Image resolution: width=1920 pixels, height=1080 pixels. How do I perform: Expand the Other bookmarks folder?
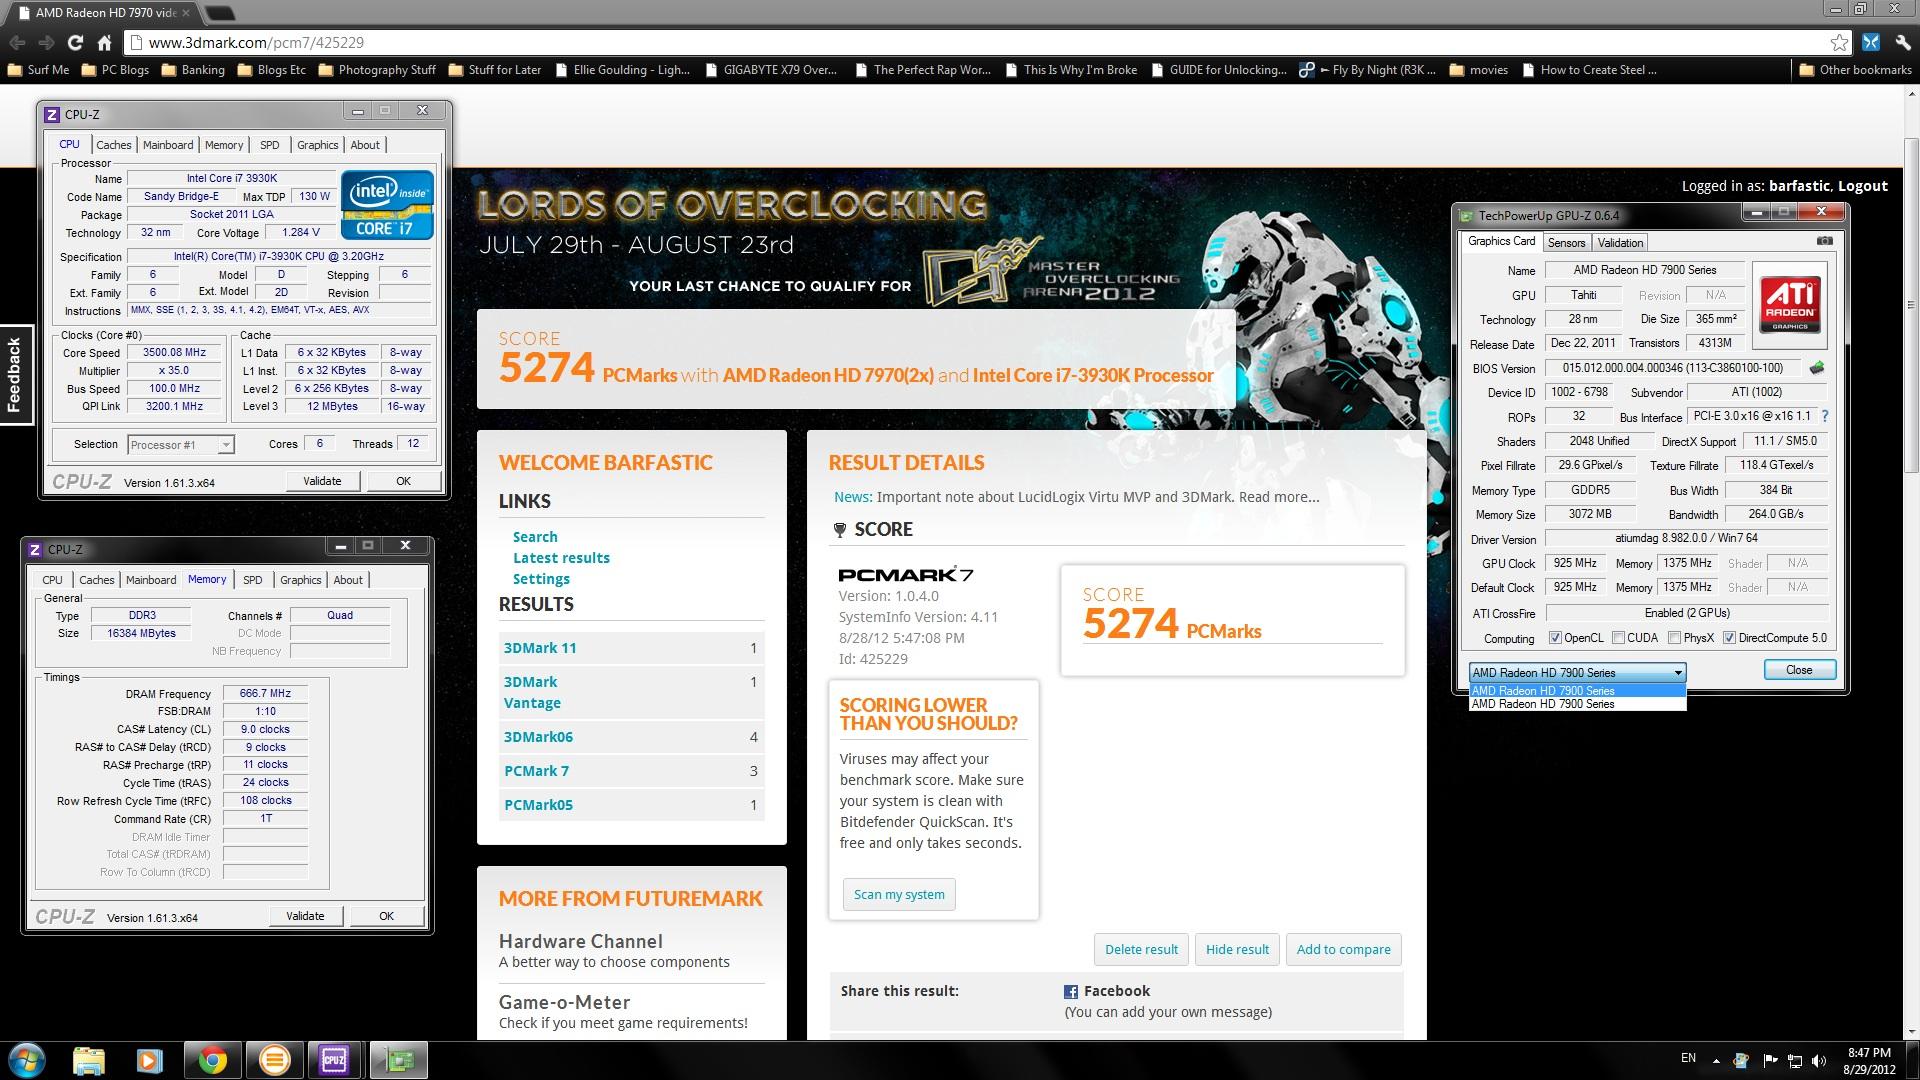(1855, 70)
